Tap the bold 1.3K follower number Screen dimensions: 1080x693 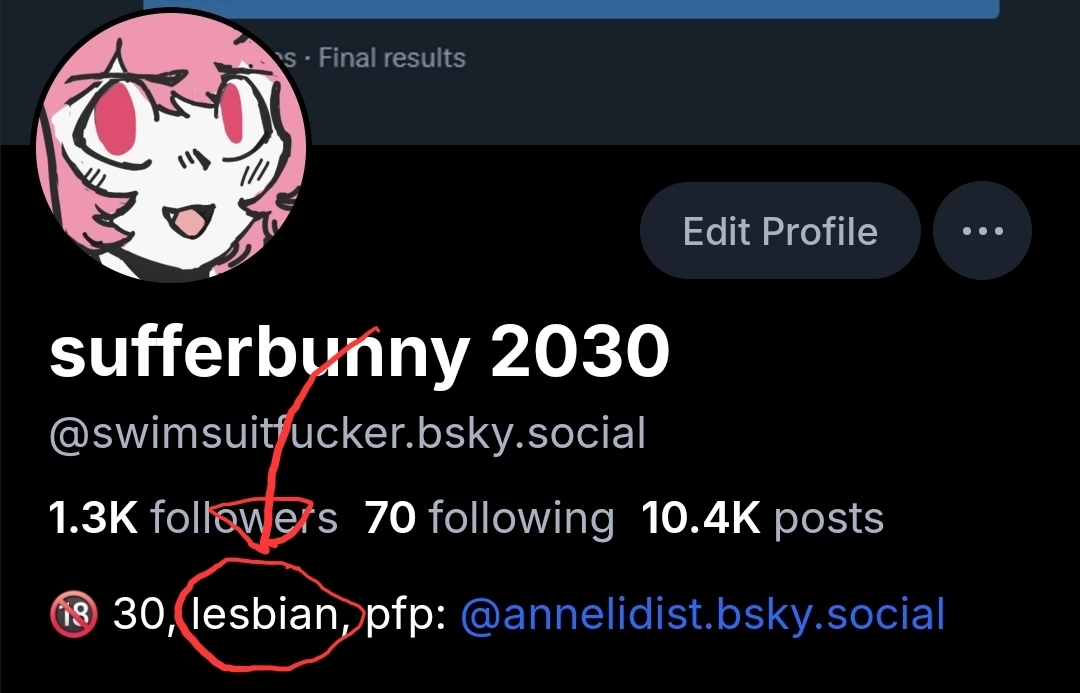94,517
